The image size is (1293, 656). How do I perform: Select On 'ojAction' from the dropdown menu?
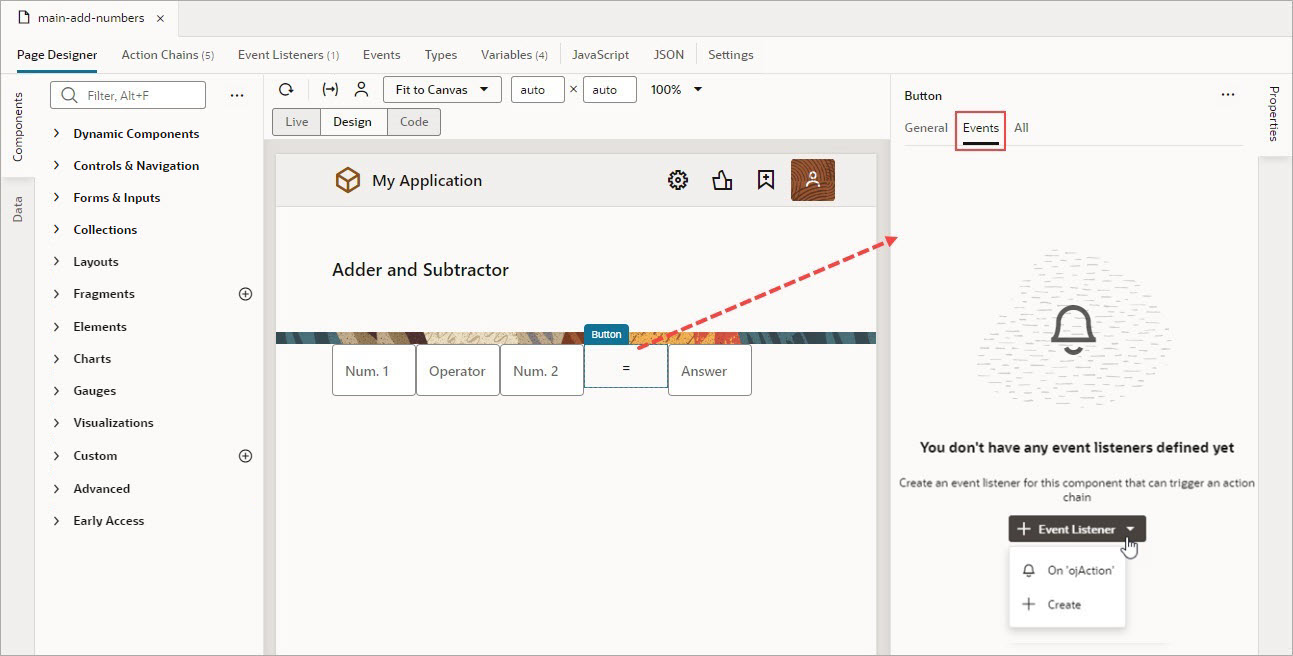click(1080, 570)
